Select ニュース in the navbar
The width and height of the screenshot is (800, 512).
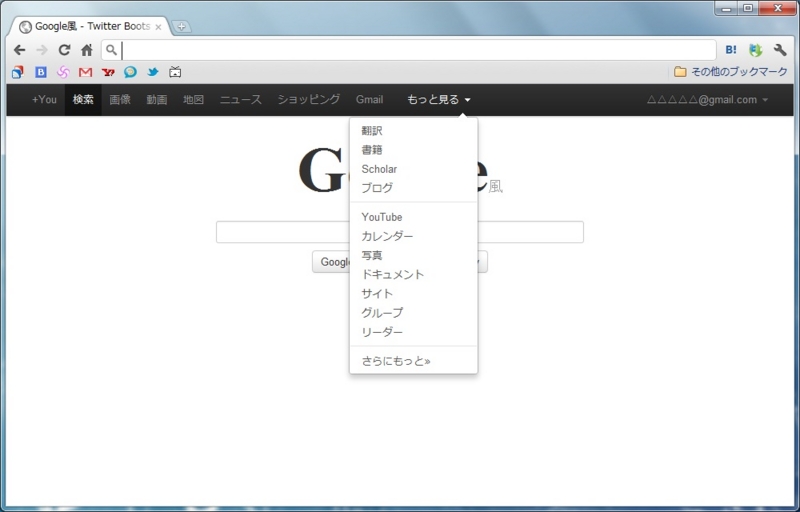tap(241, 99)
